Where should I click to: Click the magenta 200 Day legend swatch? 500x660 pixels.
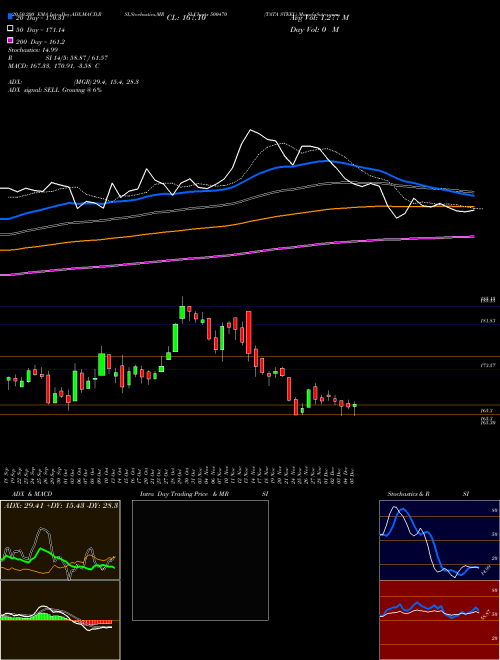pos(10,41)
